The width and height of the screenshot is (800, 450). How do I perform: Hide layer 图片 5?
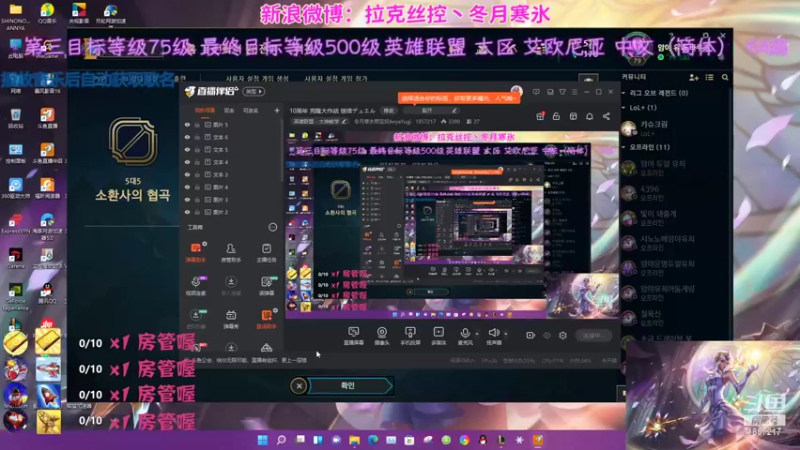(187, 124)
